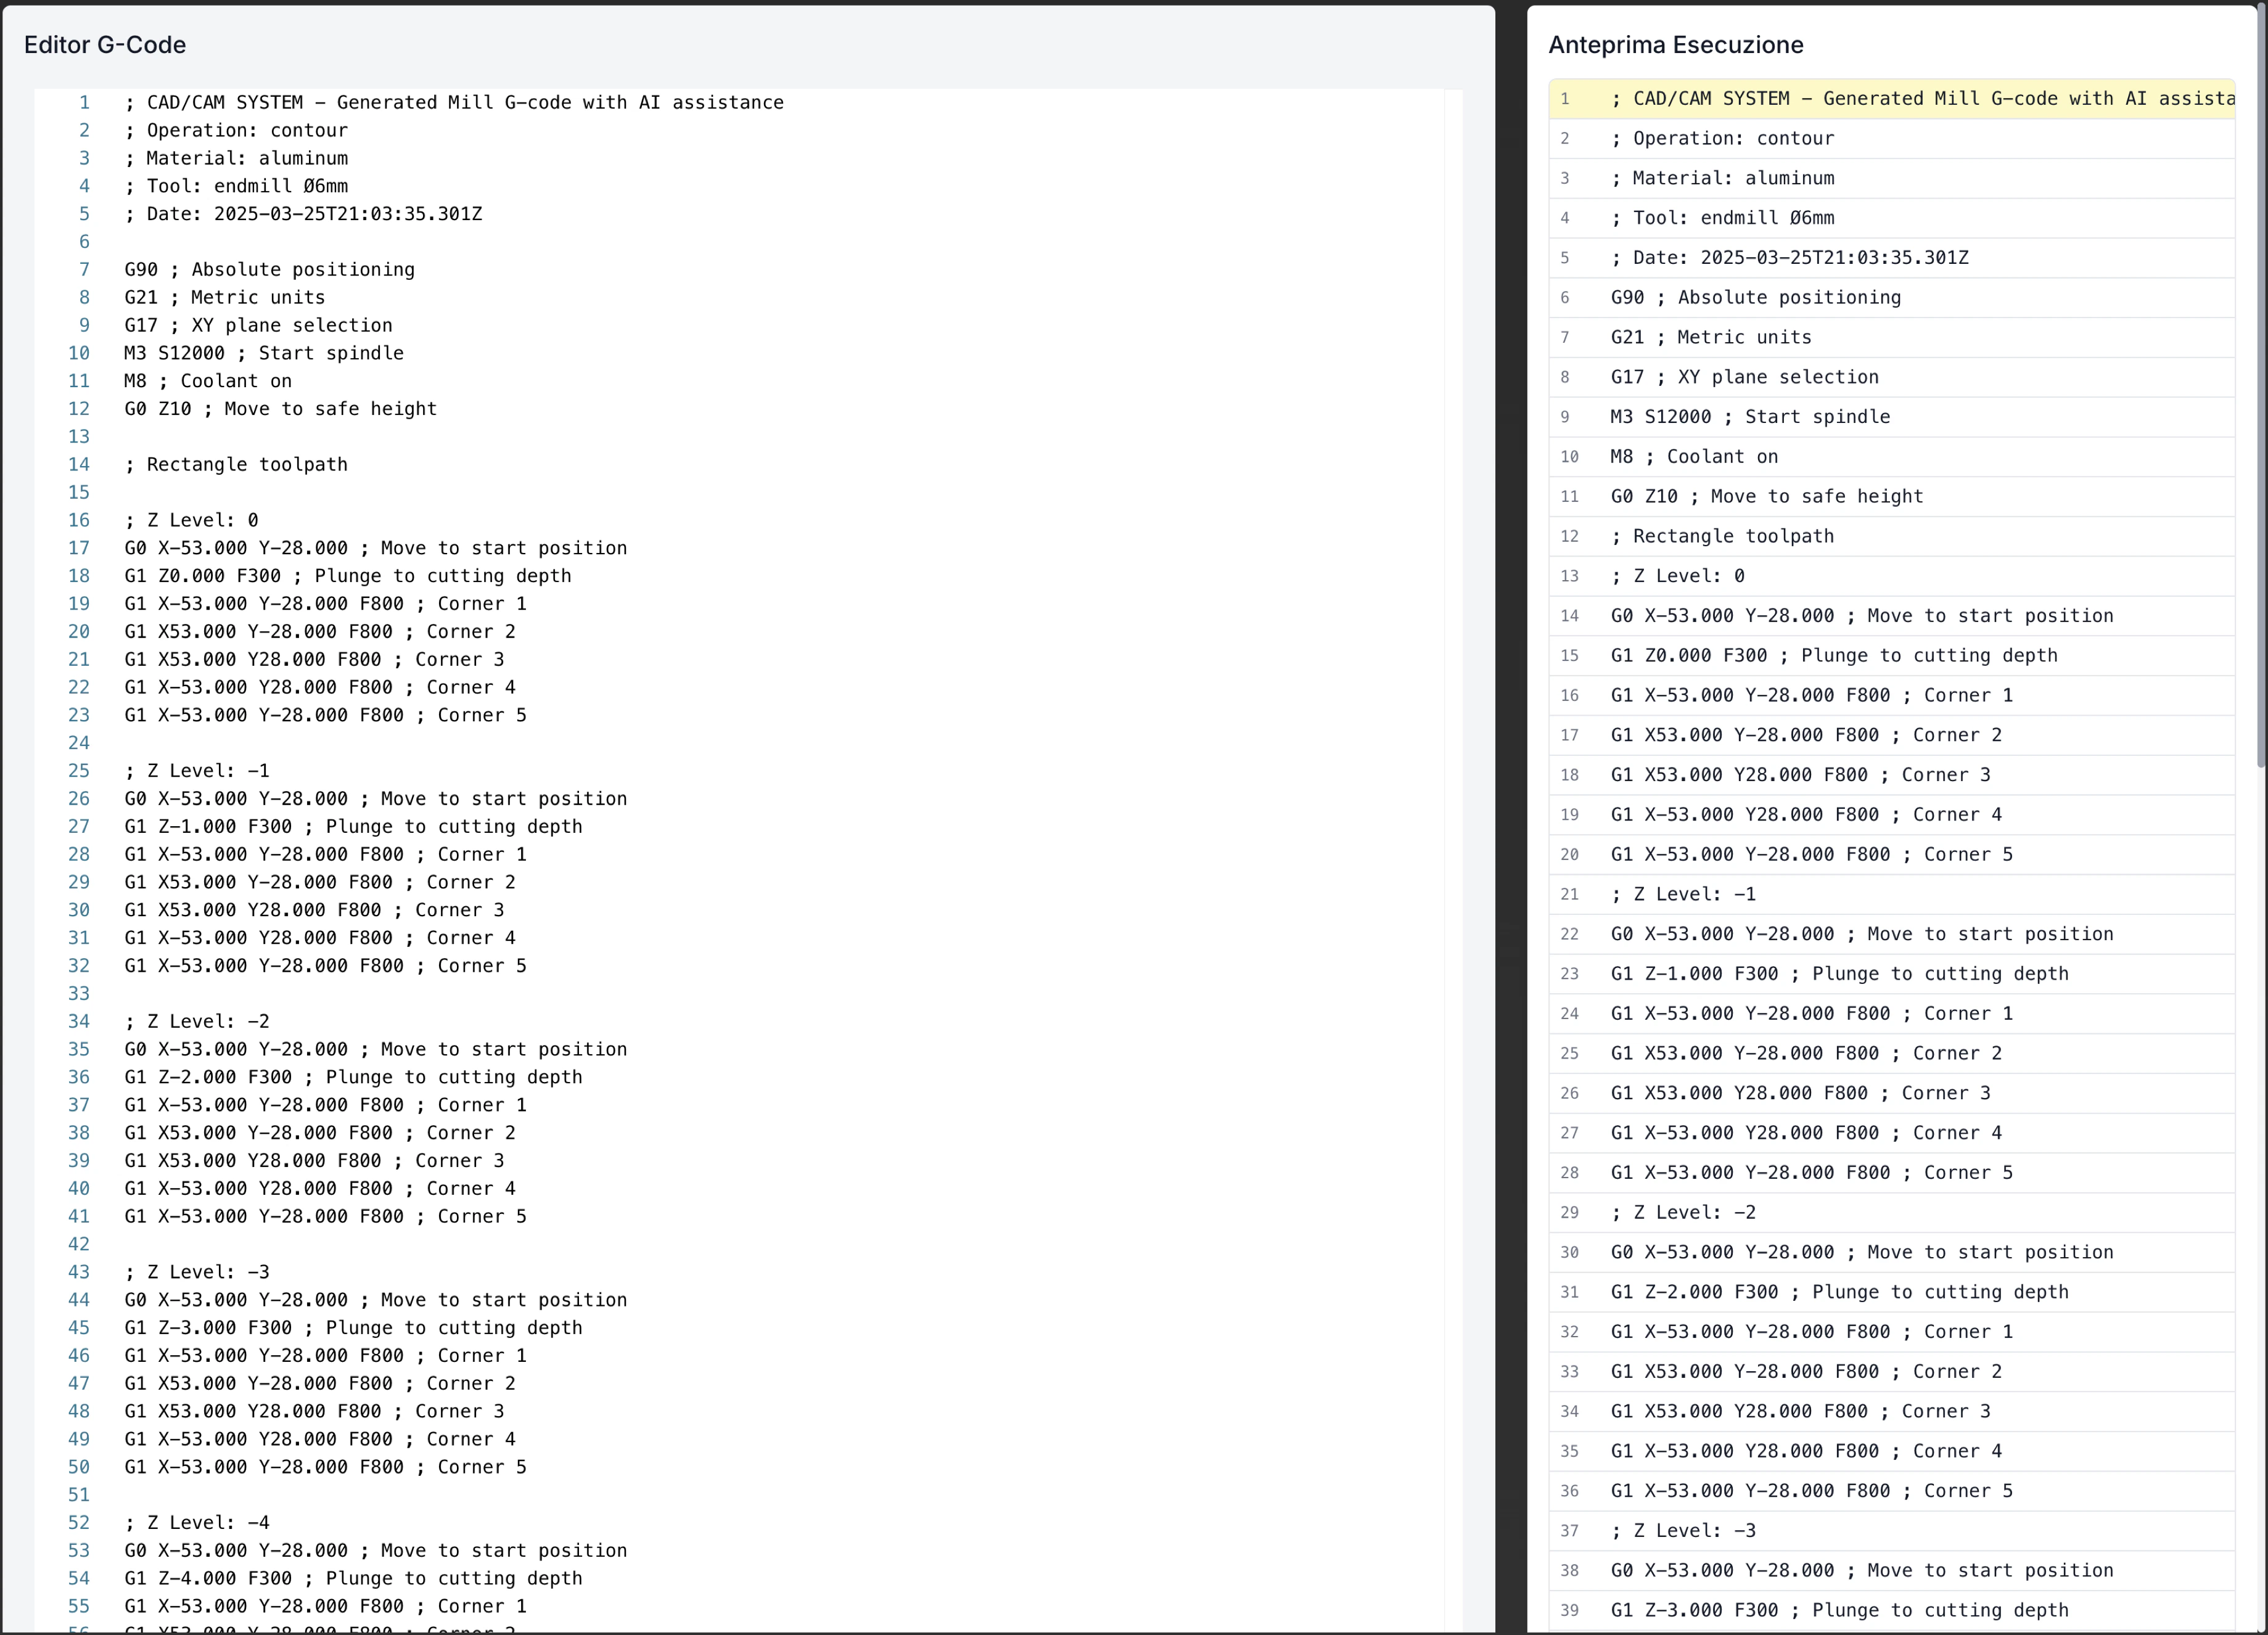
Task: Select preview row 21 '; Z Level: -1'
Action: click(1891, 895)
